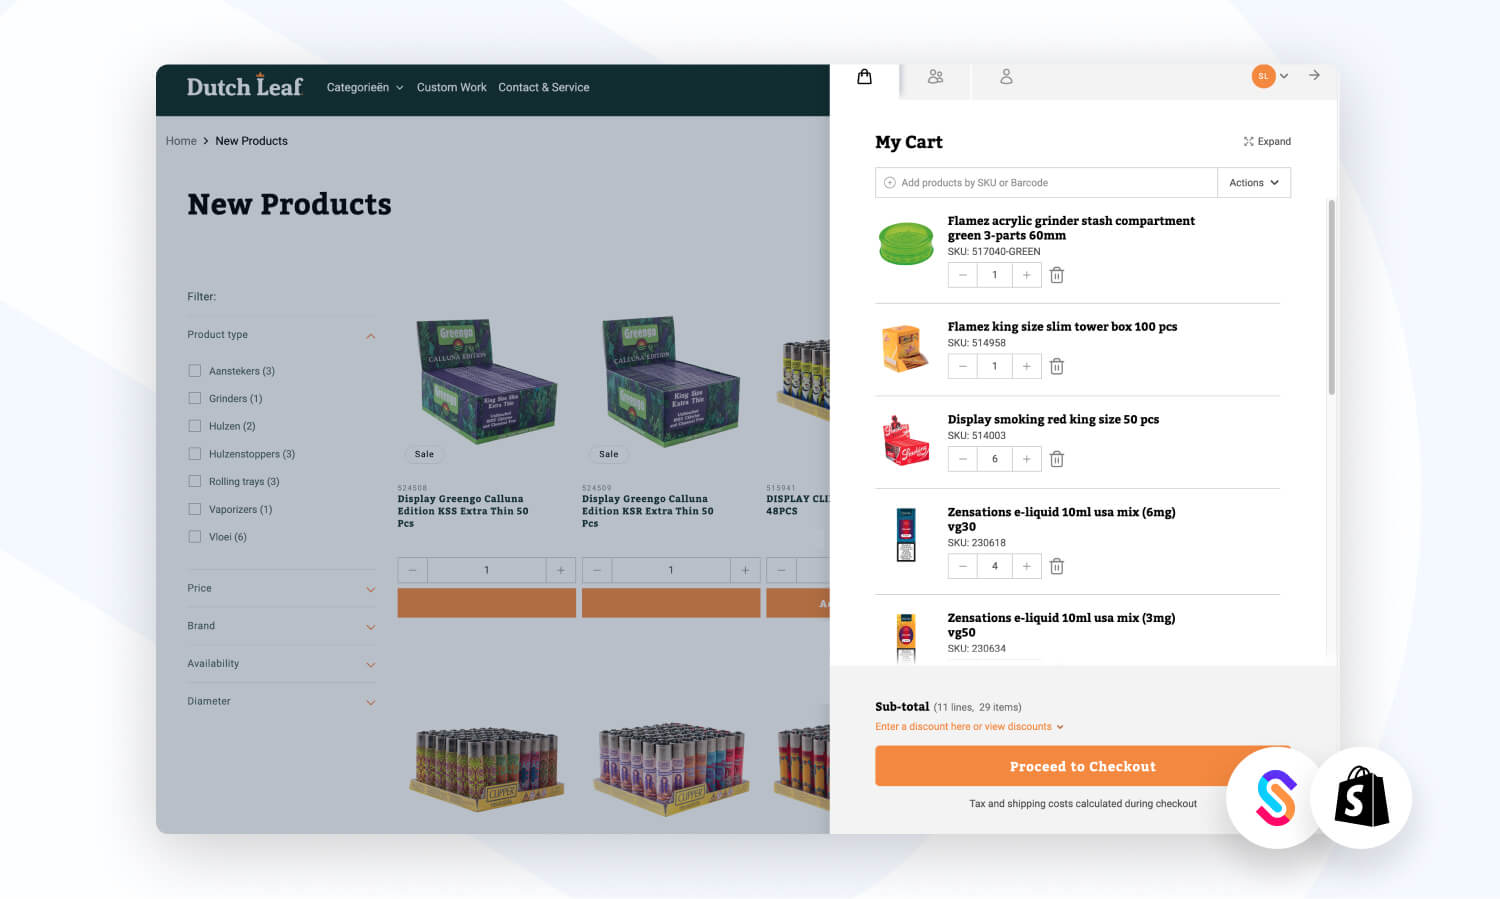The height and width of the screenshot is (899, 1500).
Task: Decrease Display smoking red quantity
Action: pyautogui.click(x=962, y=459)
